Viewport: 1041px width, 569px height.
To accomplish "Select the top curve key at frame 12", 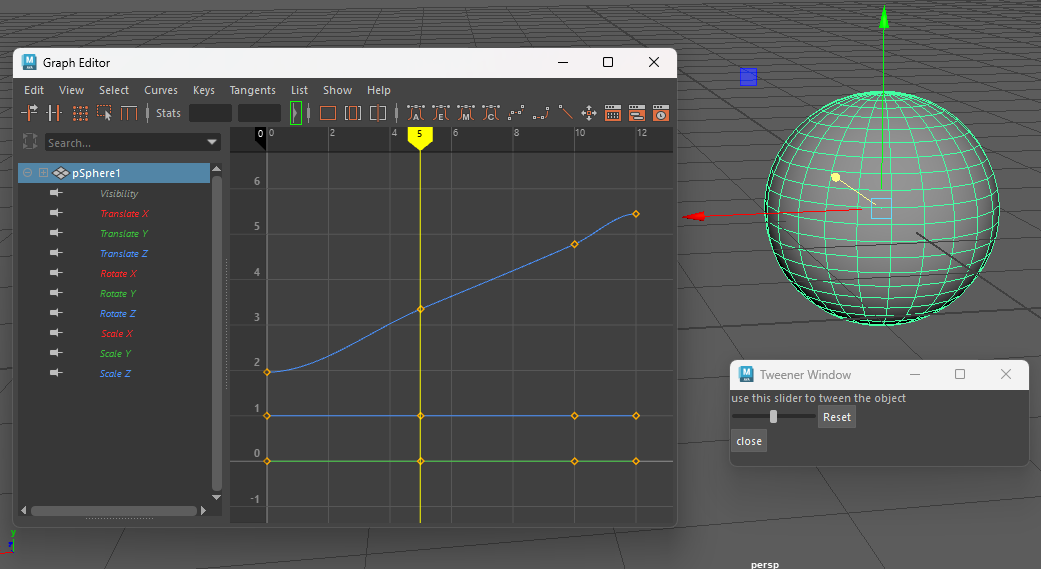I will pyautogui.click(x=636, y=214).
